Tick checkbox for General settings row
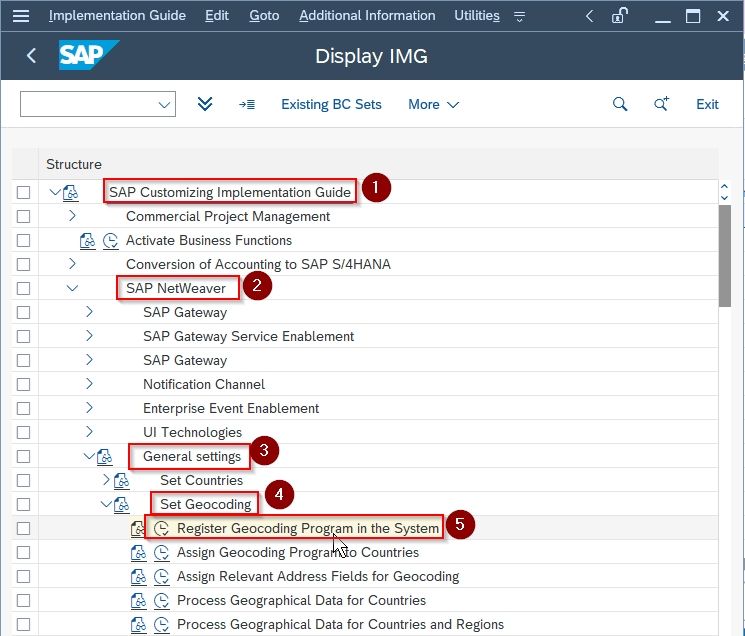745x636 pixels. click(23, 456)
